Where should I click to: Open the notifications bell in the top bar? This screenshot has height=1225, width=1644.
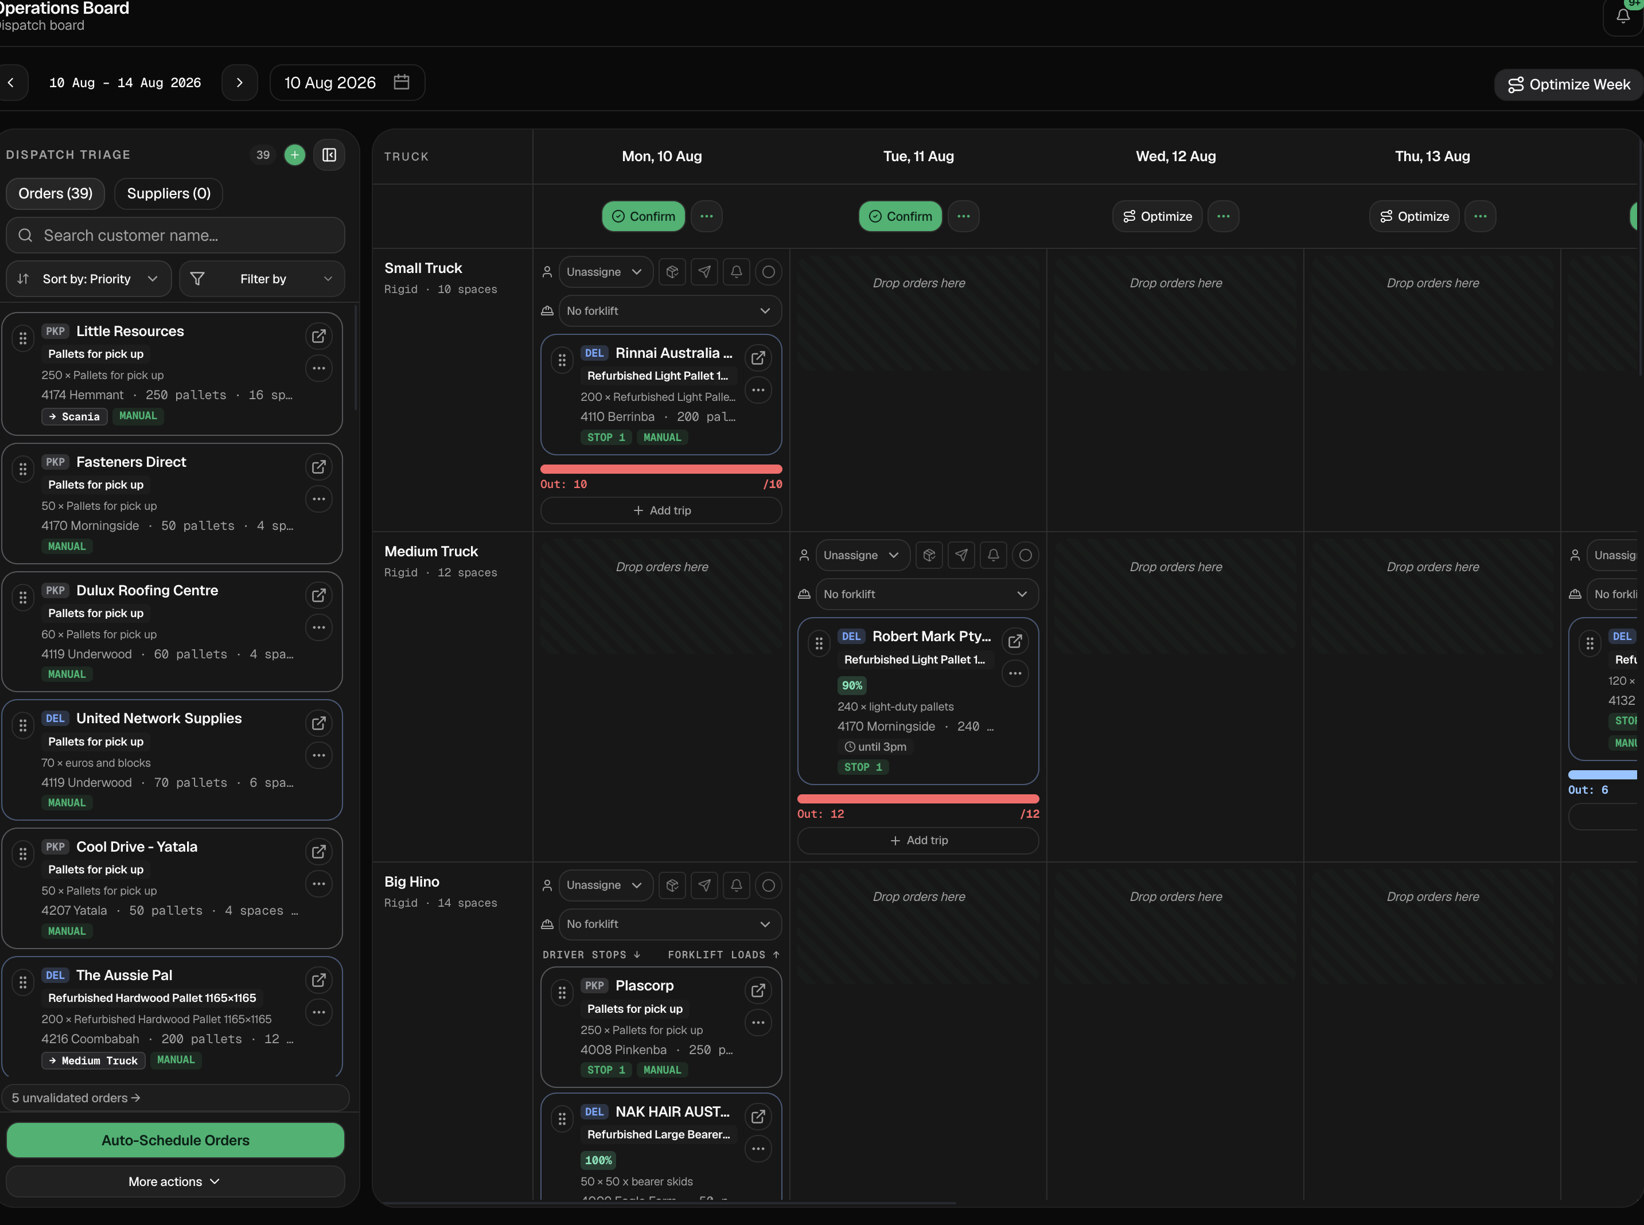tap(1623, 16)
